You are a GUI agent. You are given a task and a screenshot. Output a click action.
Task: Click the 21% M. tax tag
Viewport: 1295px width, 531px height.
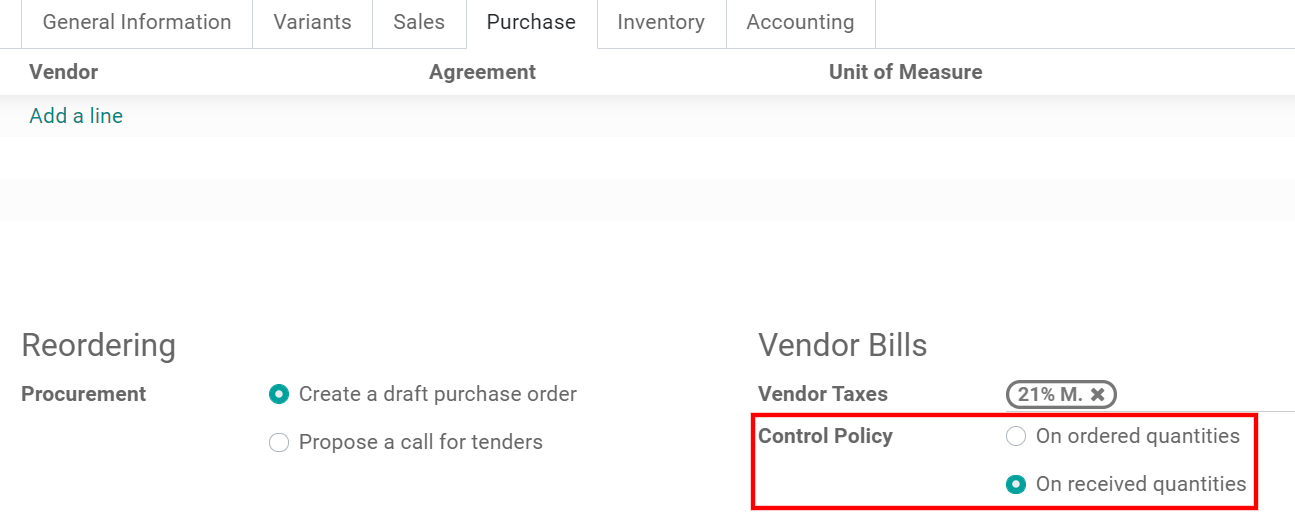tap(1050, 395)
